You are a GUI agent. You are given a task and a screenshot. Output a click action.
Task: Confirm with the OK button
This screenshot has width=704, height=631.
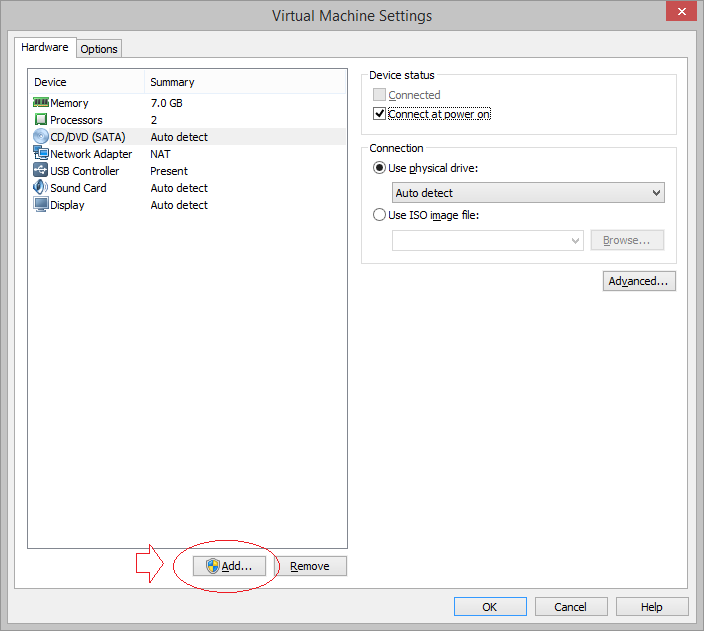tap(490, 607)
